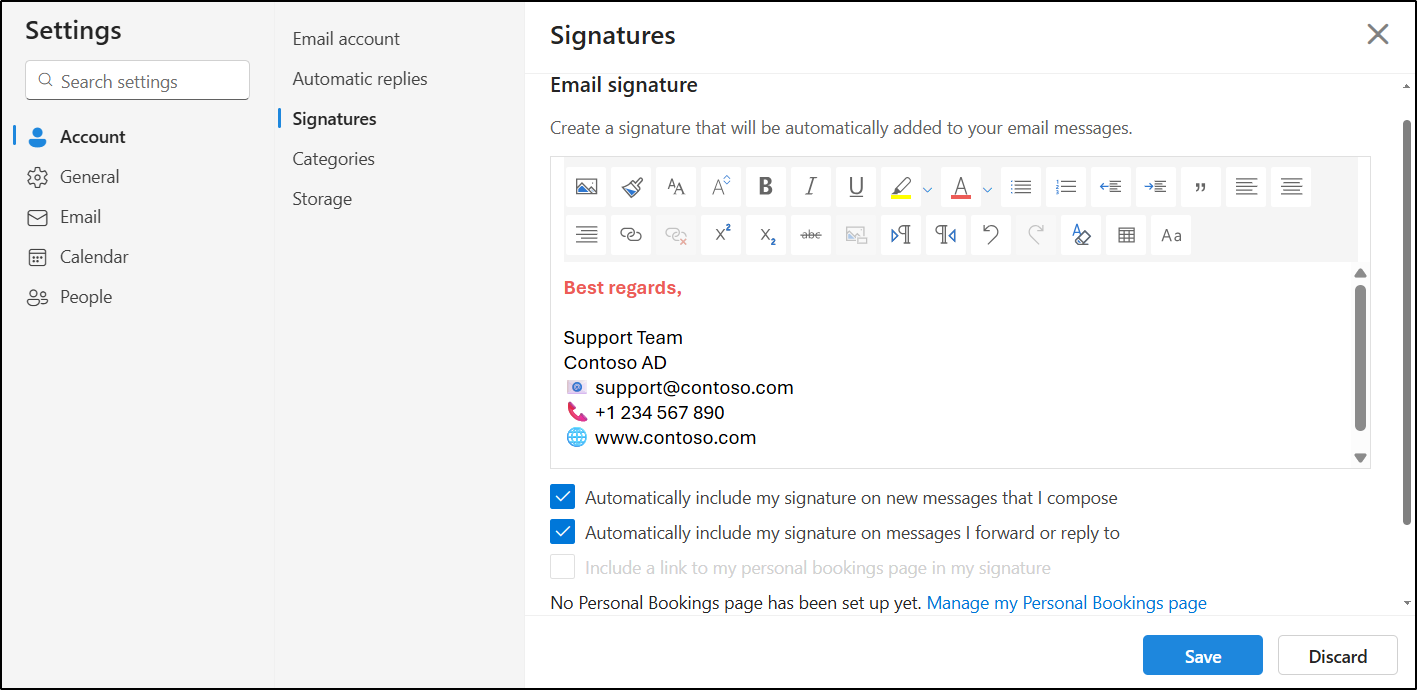Uncheck automatically include signature on new messages
Screen dimensions: 1417x690
click(x=562, y=496)
